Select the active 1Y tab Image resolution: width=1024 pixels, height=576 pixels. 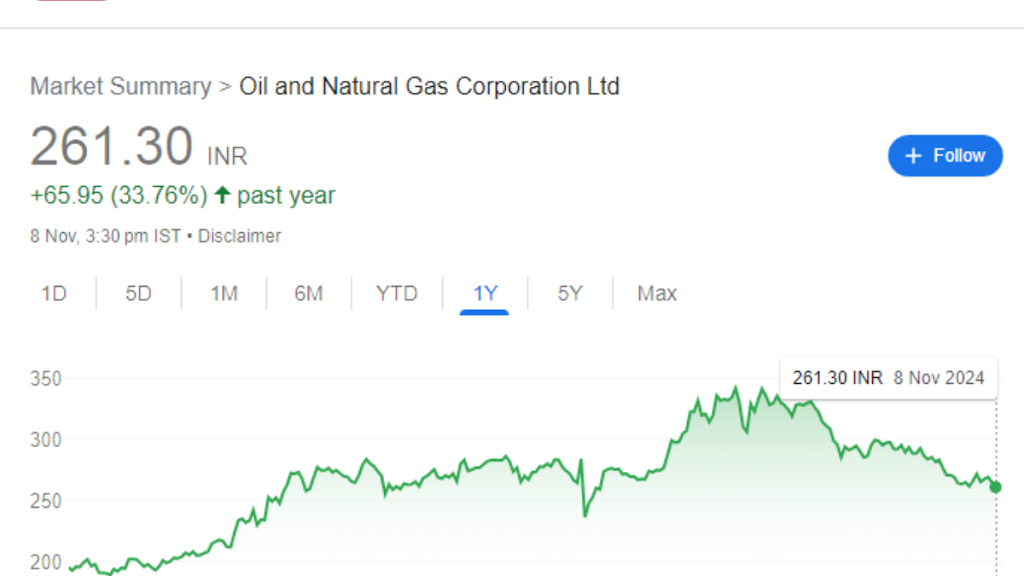(x=485, y=294)
